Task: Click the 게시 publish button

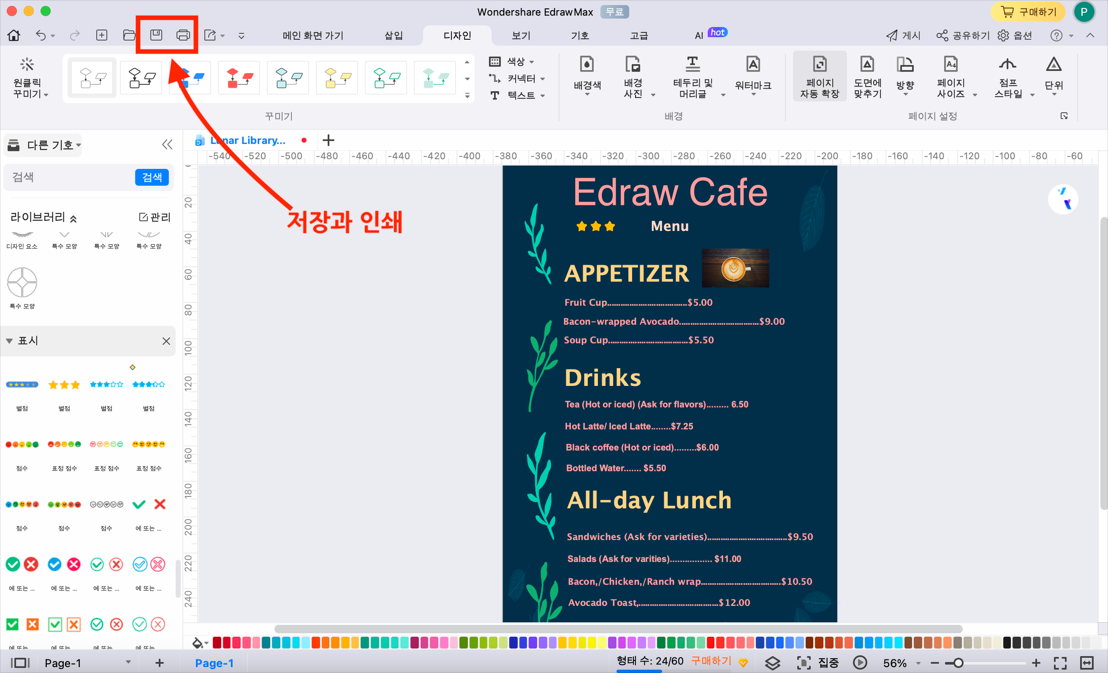Action: [904, 35]
